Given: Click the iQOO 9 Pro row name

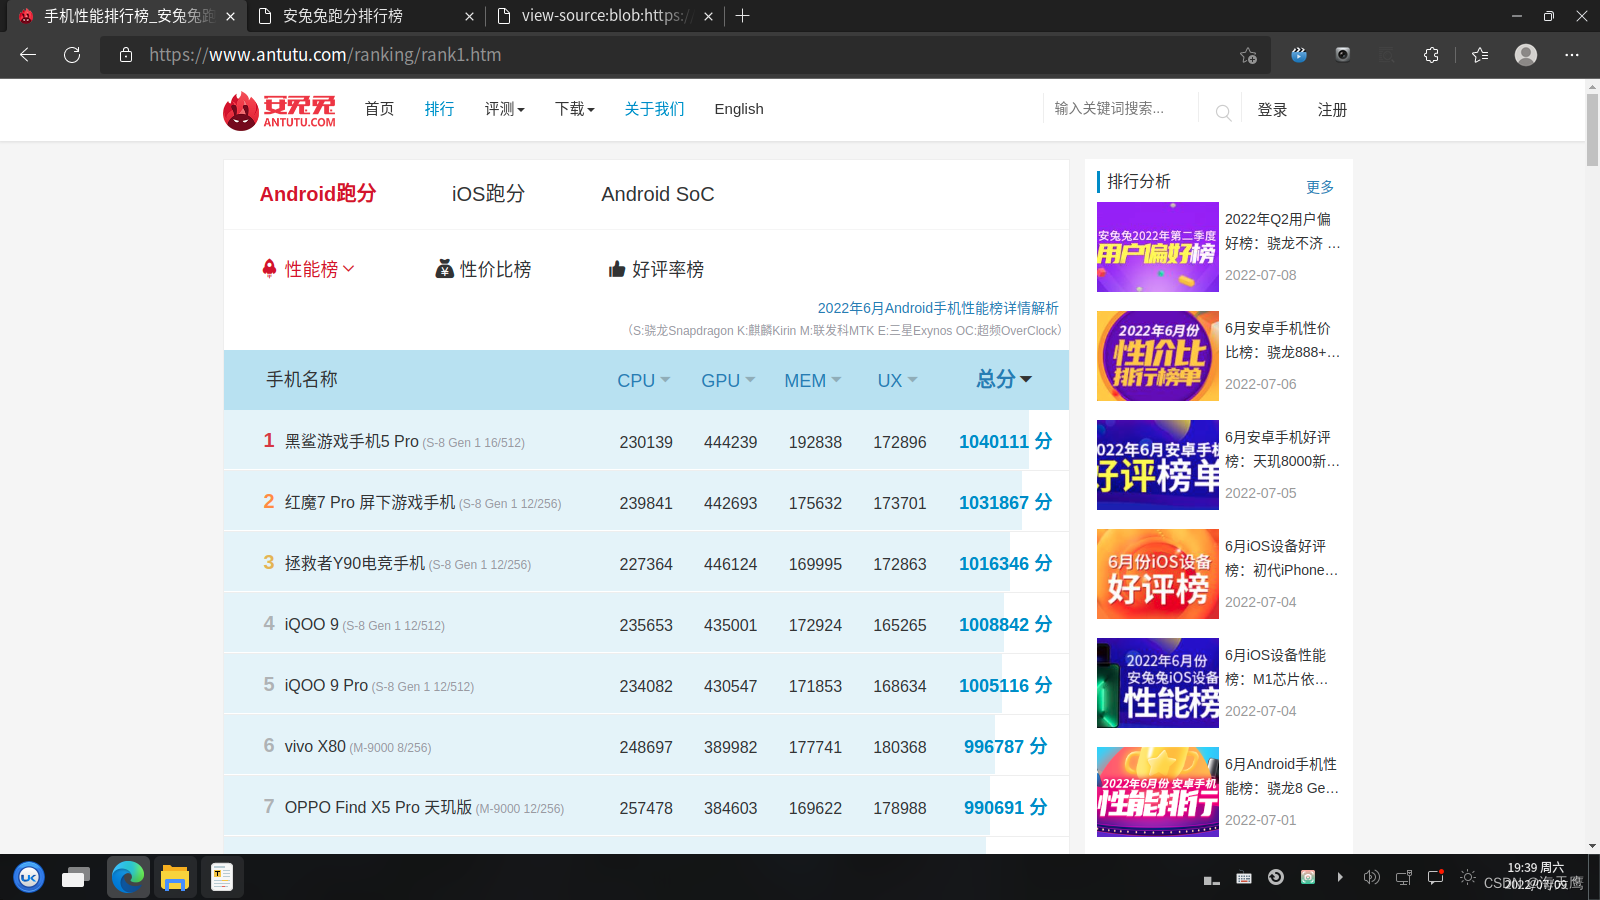Looking at the screenshot, I should coord(326,685).
